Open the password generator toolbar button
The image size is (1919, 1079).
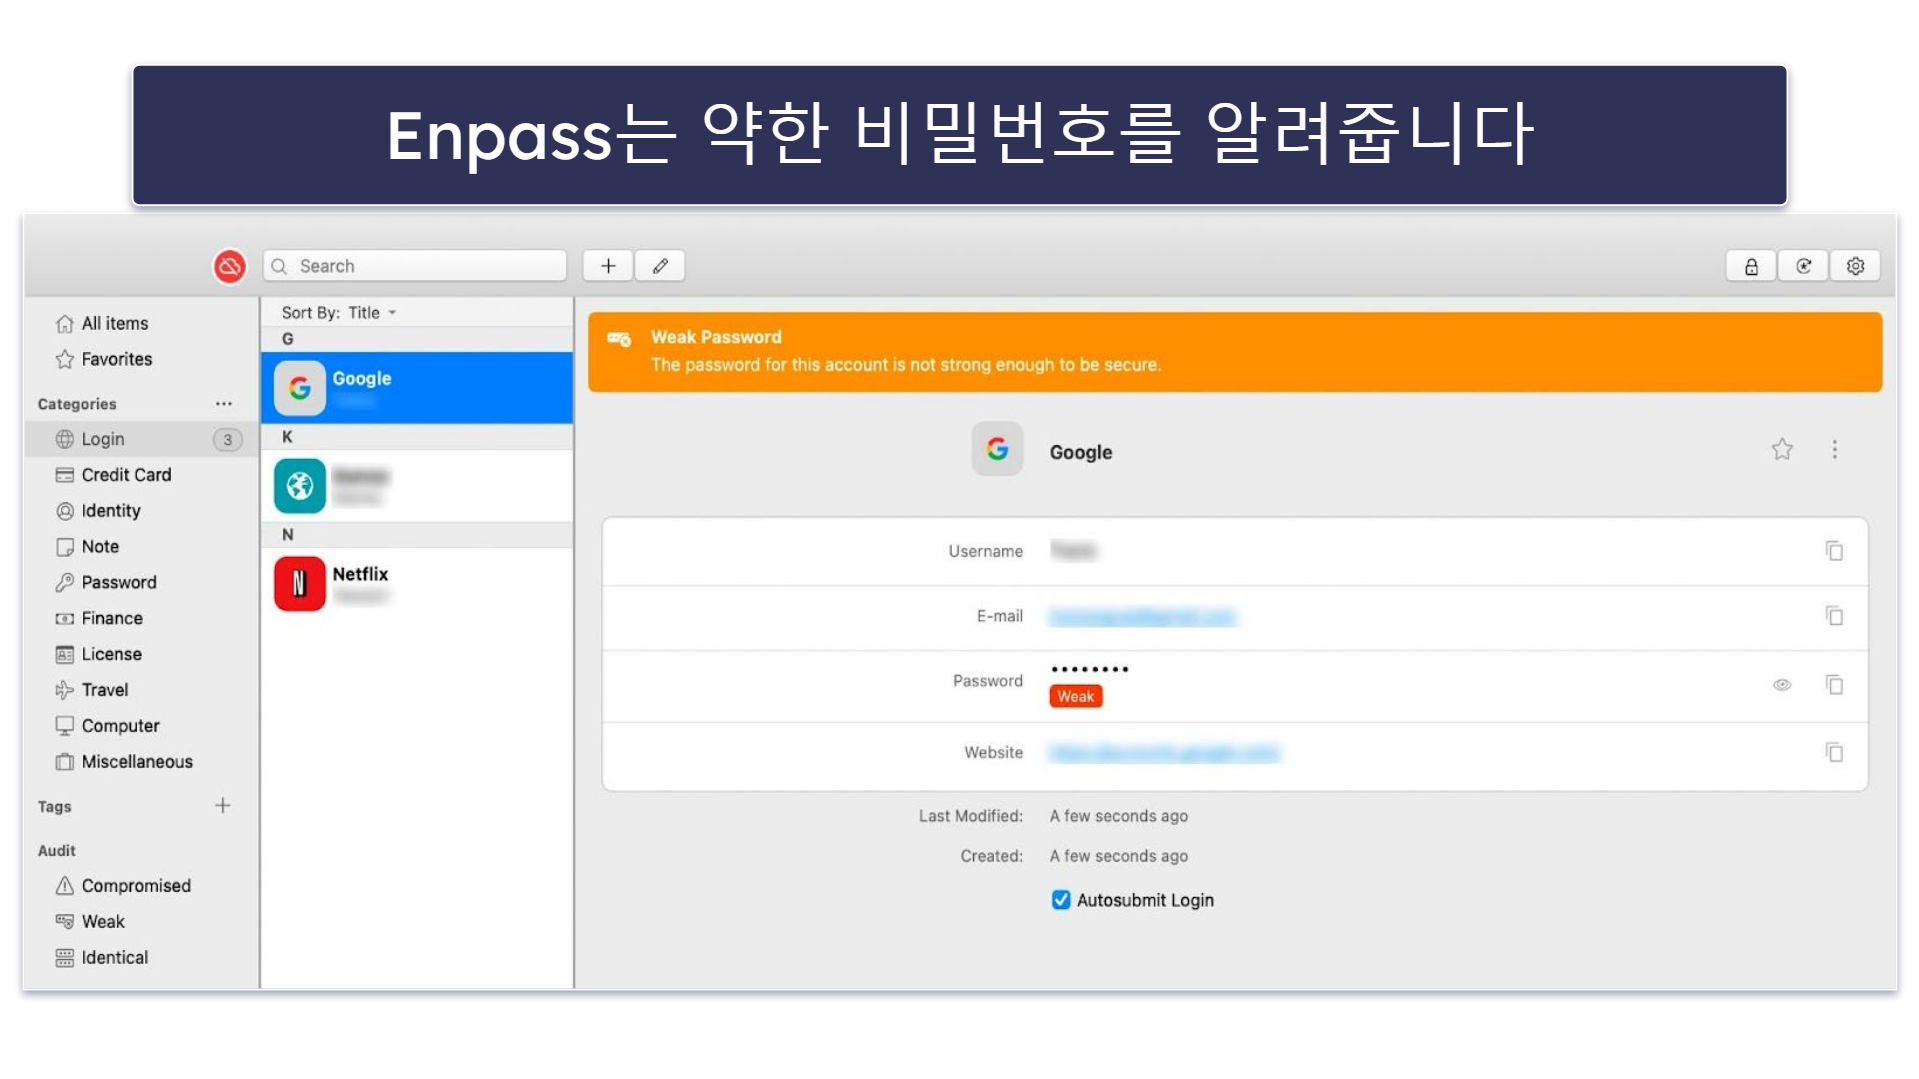[1803, 266]
